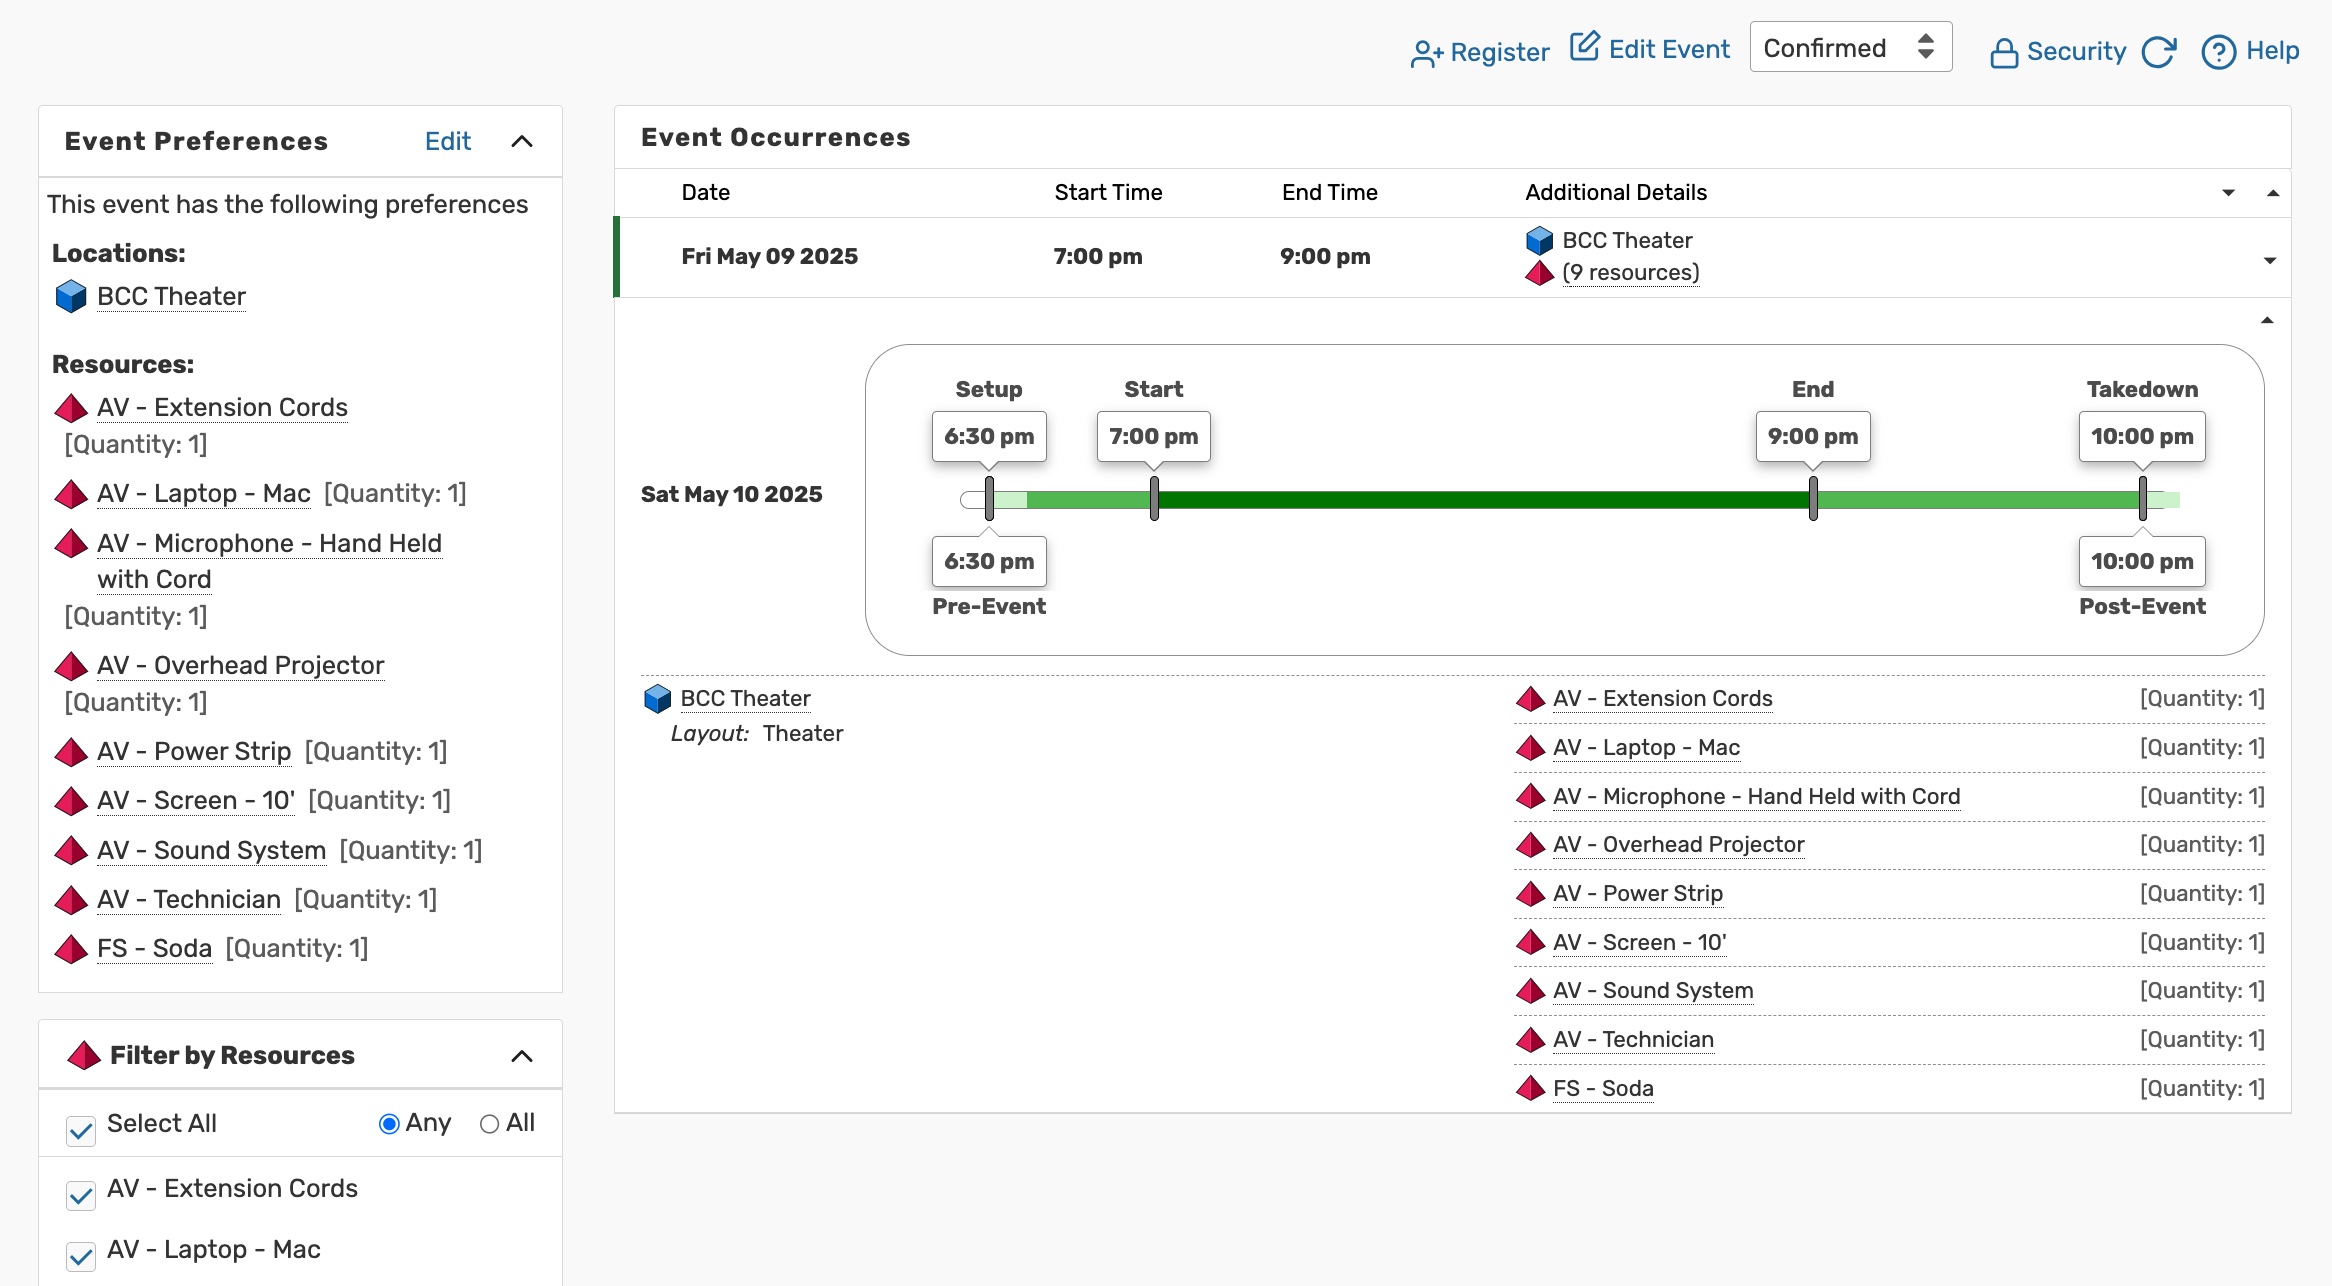Click the Security lock icon
The height and width of the screenshot is (1286, 2332).
pos(2003,53)
